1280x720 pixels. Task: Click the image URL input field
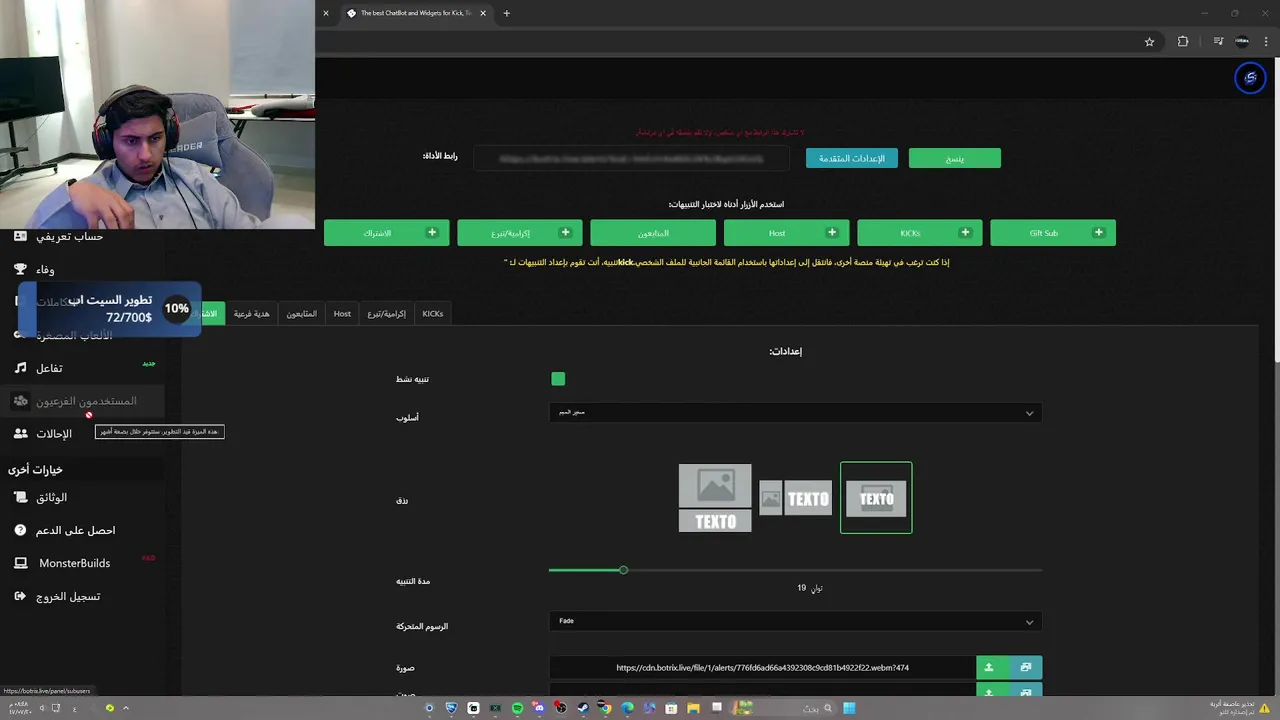pyautogui.click(x=762, y=667)
